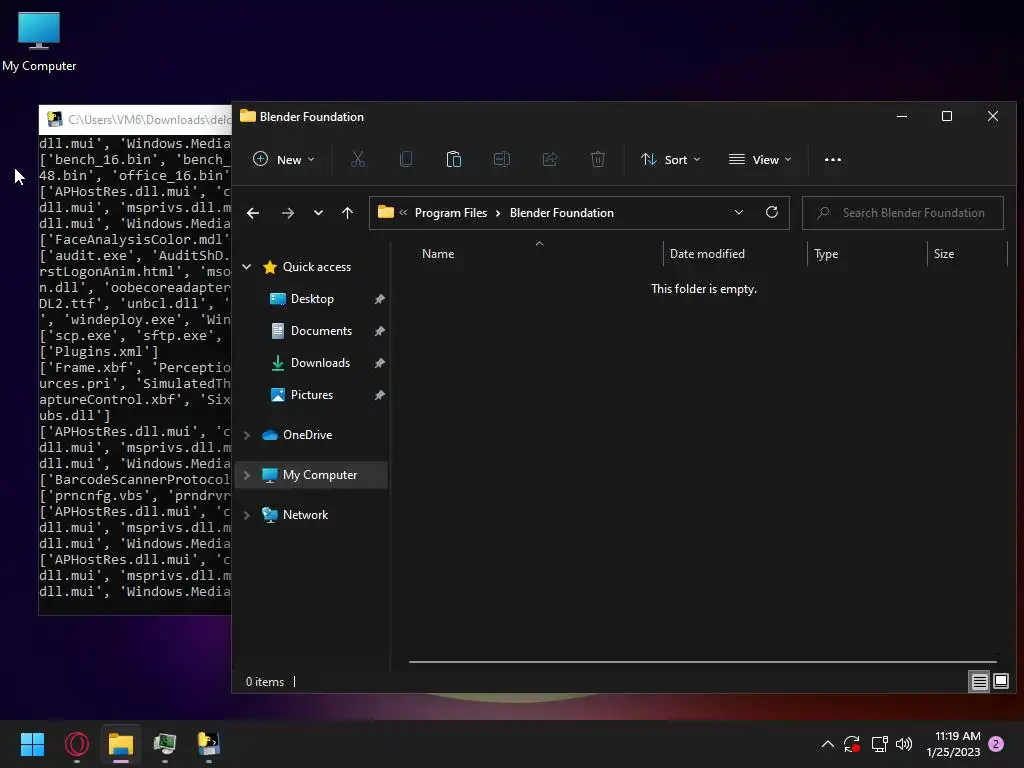The height and width of the screenshot is (768, 1024).
Task: Click the sync status tray icon
Action: [852, 744]
